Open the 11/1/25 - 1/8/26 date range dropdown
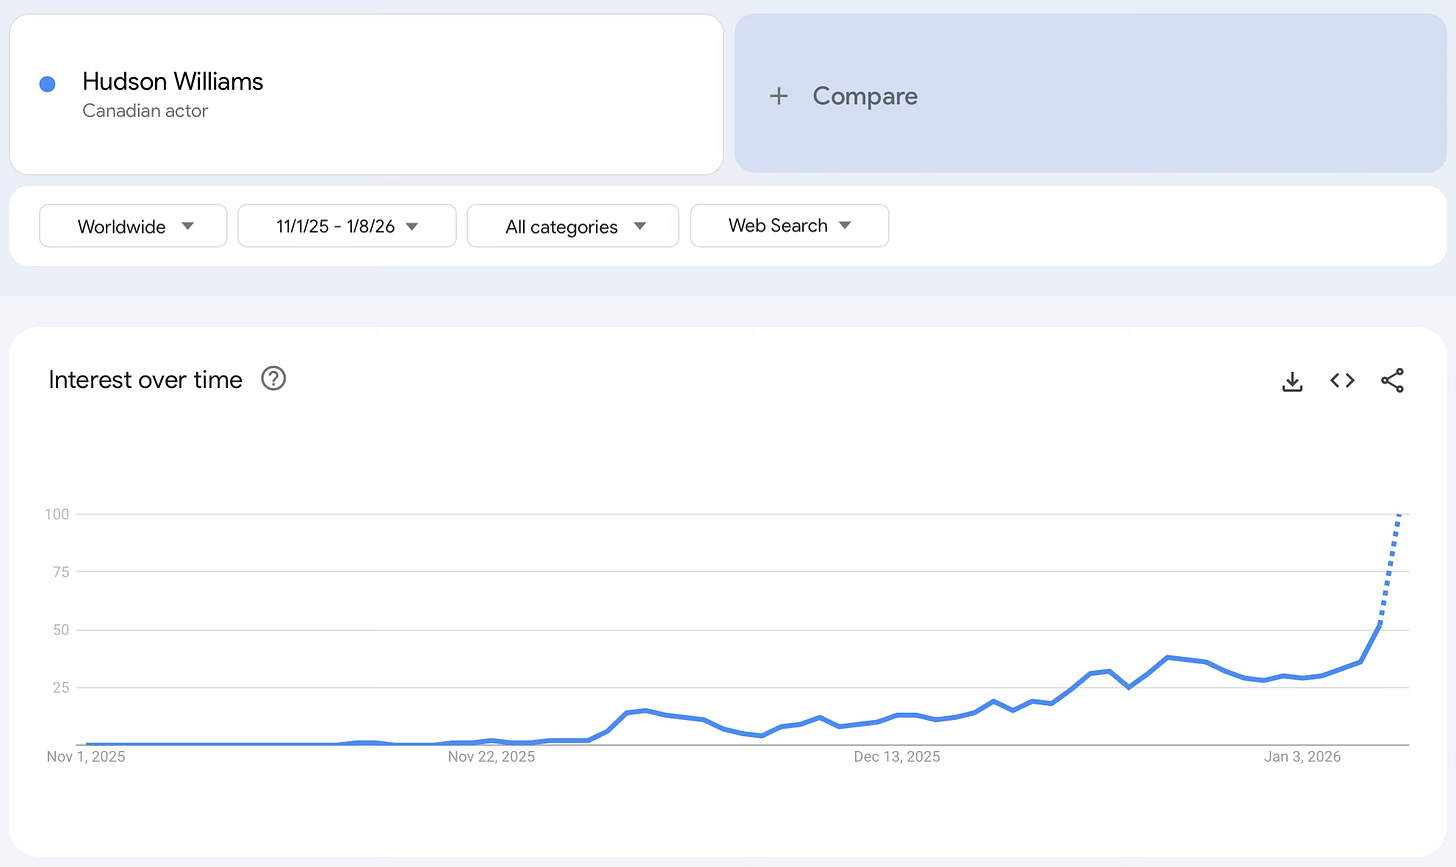Image resolution: width=1456 pixels, height=867 pixels. [x=347, y=226]
